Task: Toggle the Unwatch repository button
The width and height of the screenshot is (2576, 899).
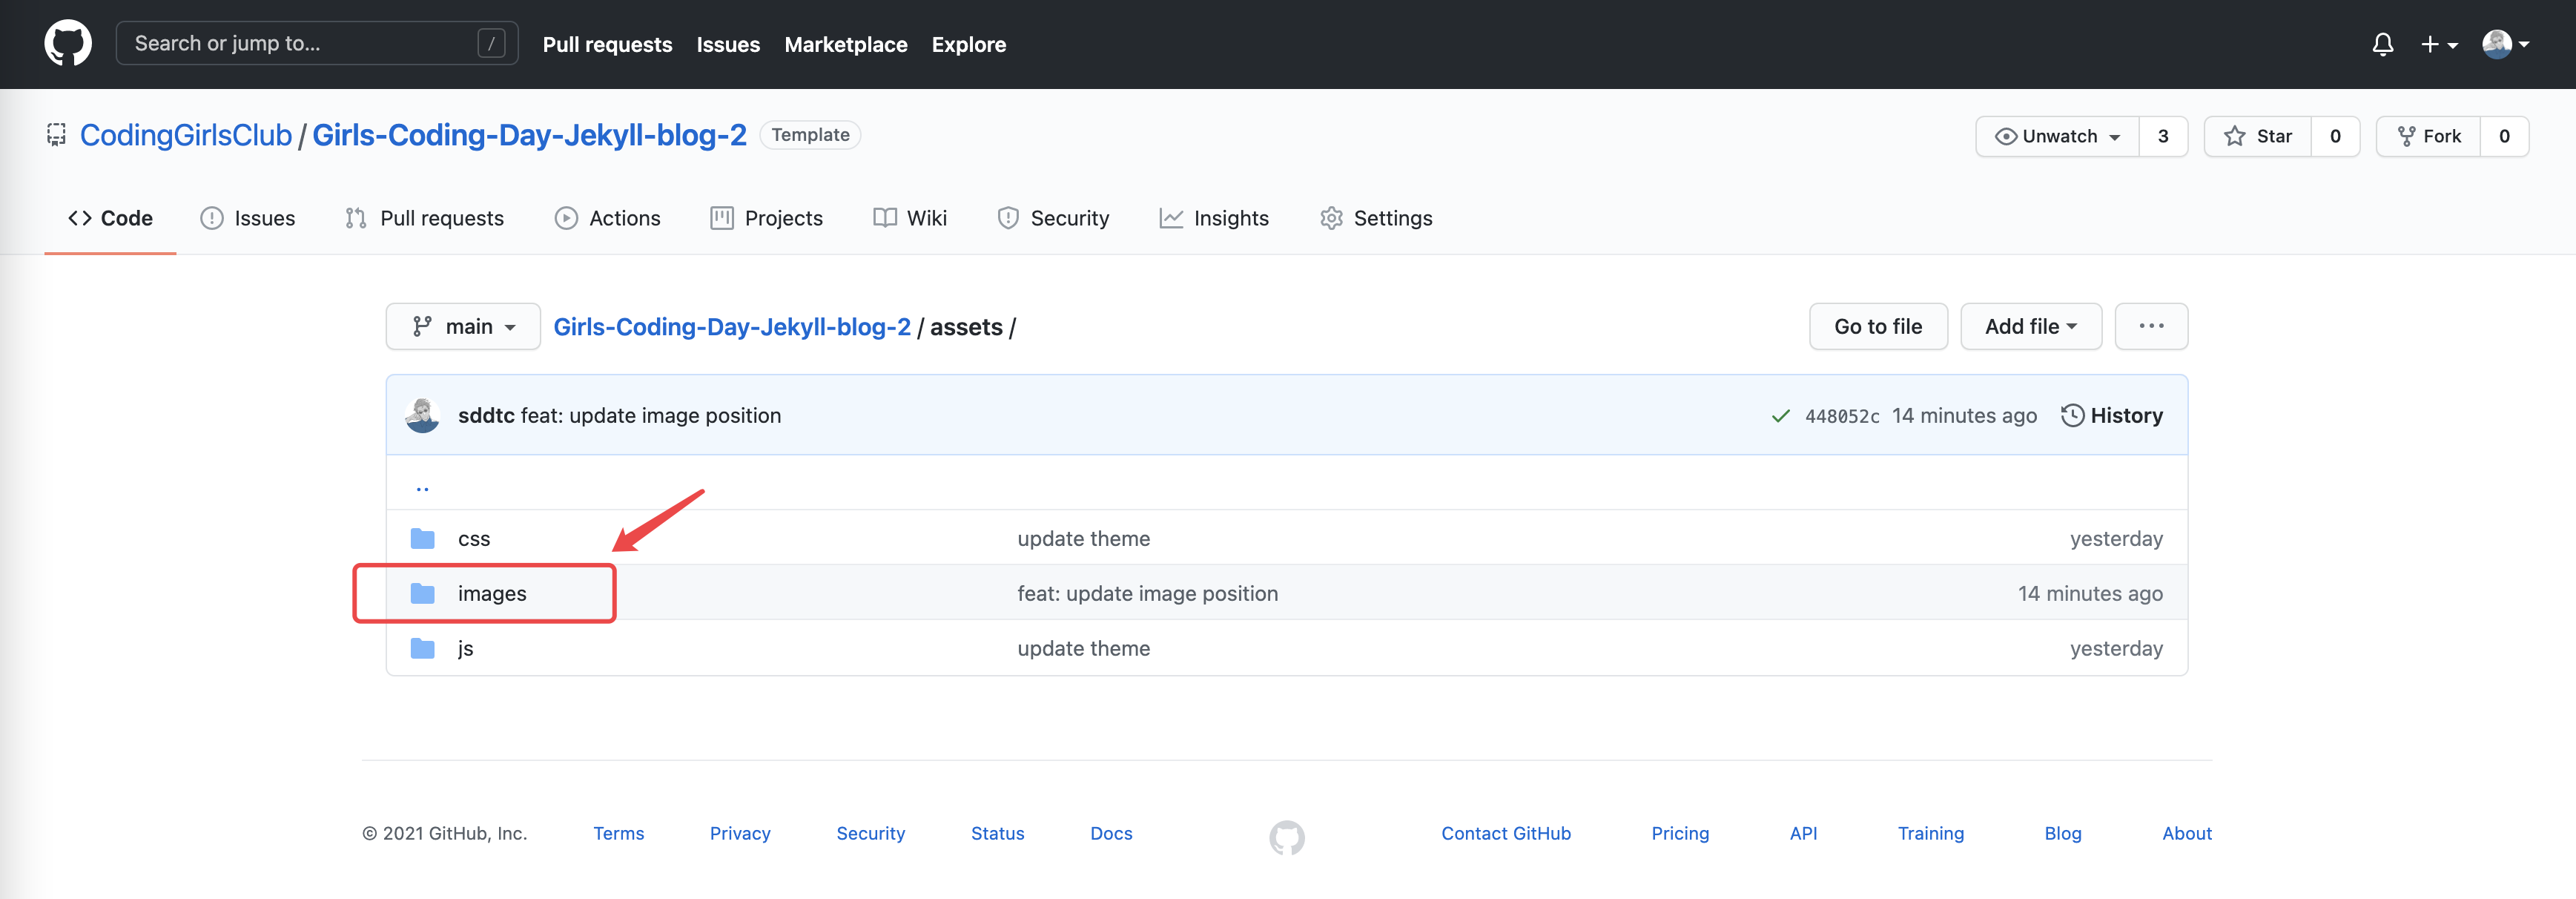Action: pos(2056,136)
